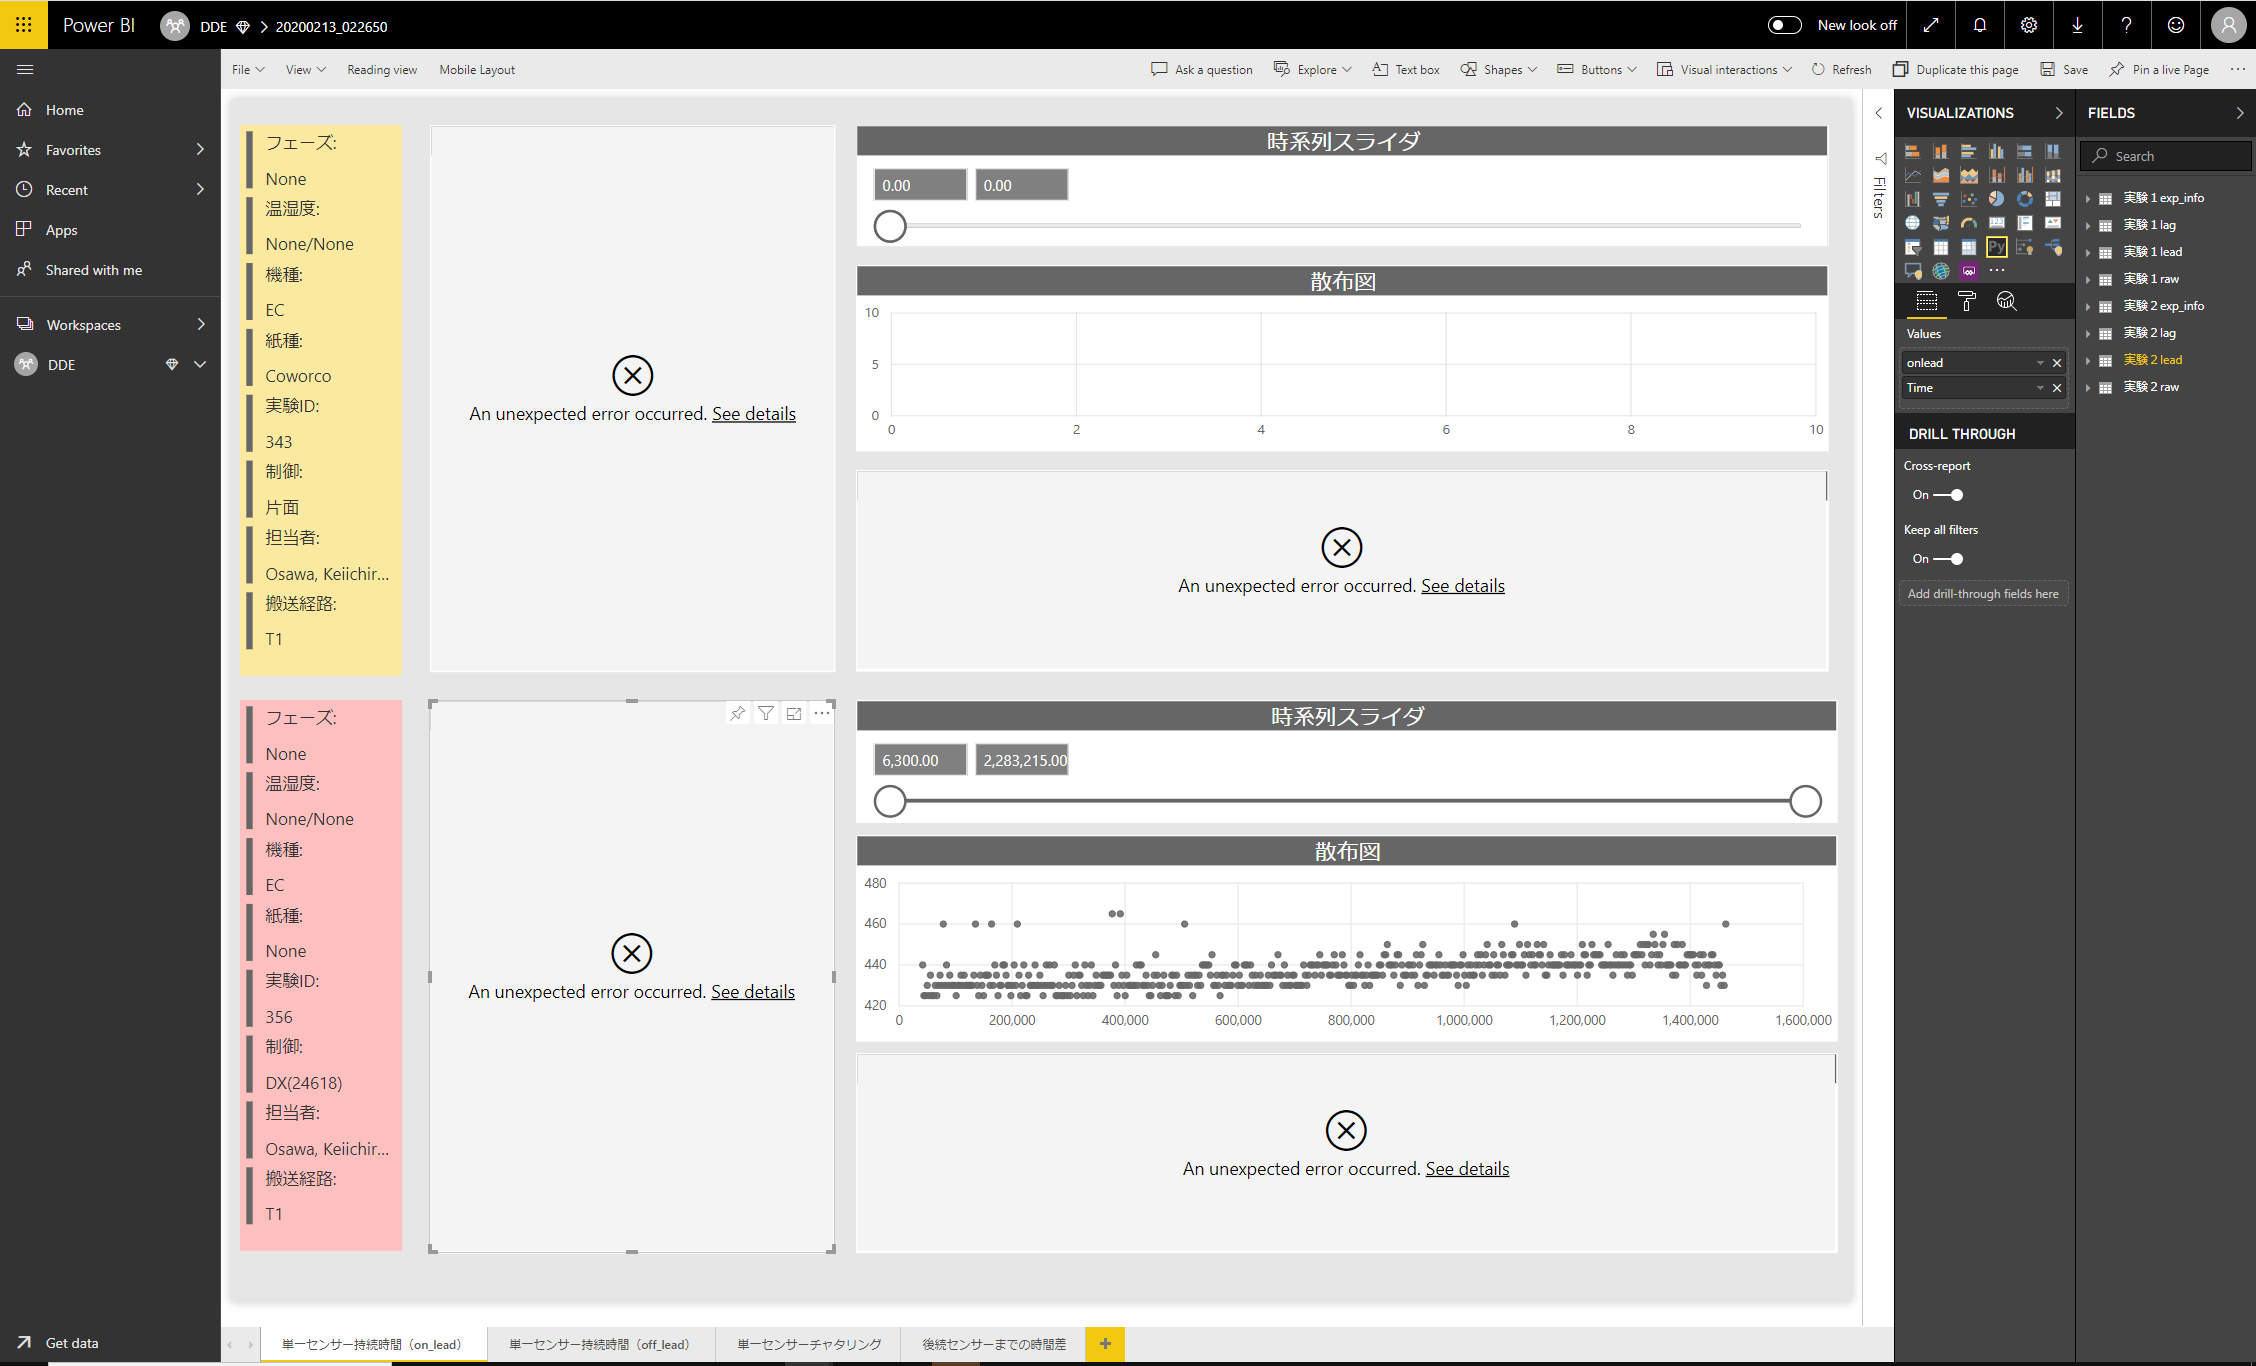Open the Analytics magnifier tab
This screenshot has height=1366, width=2256.
[2006, 301]
